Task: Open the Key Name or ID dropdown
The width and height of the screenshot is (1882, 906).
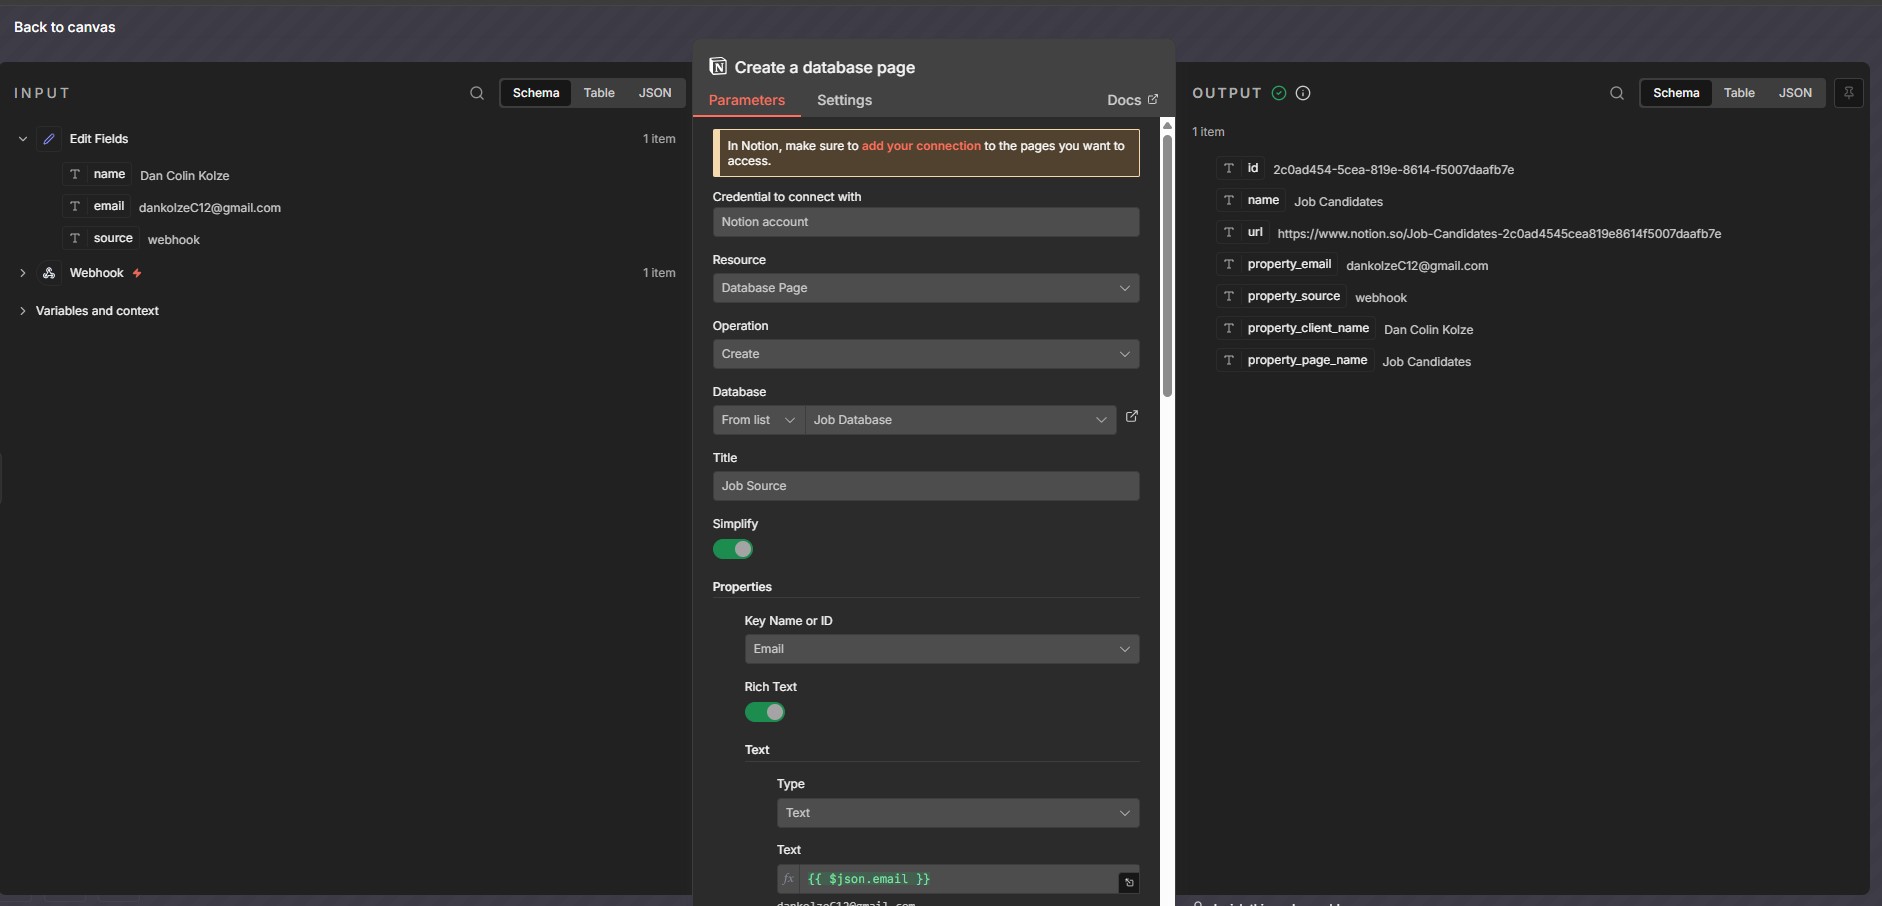Action: (942, 649)
